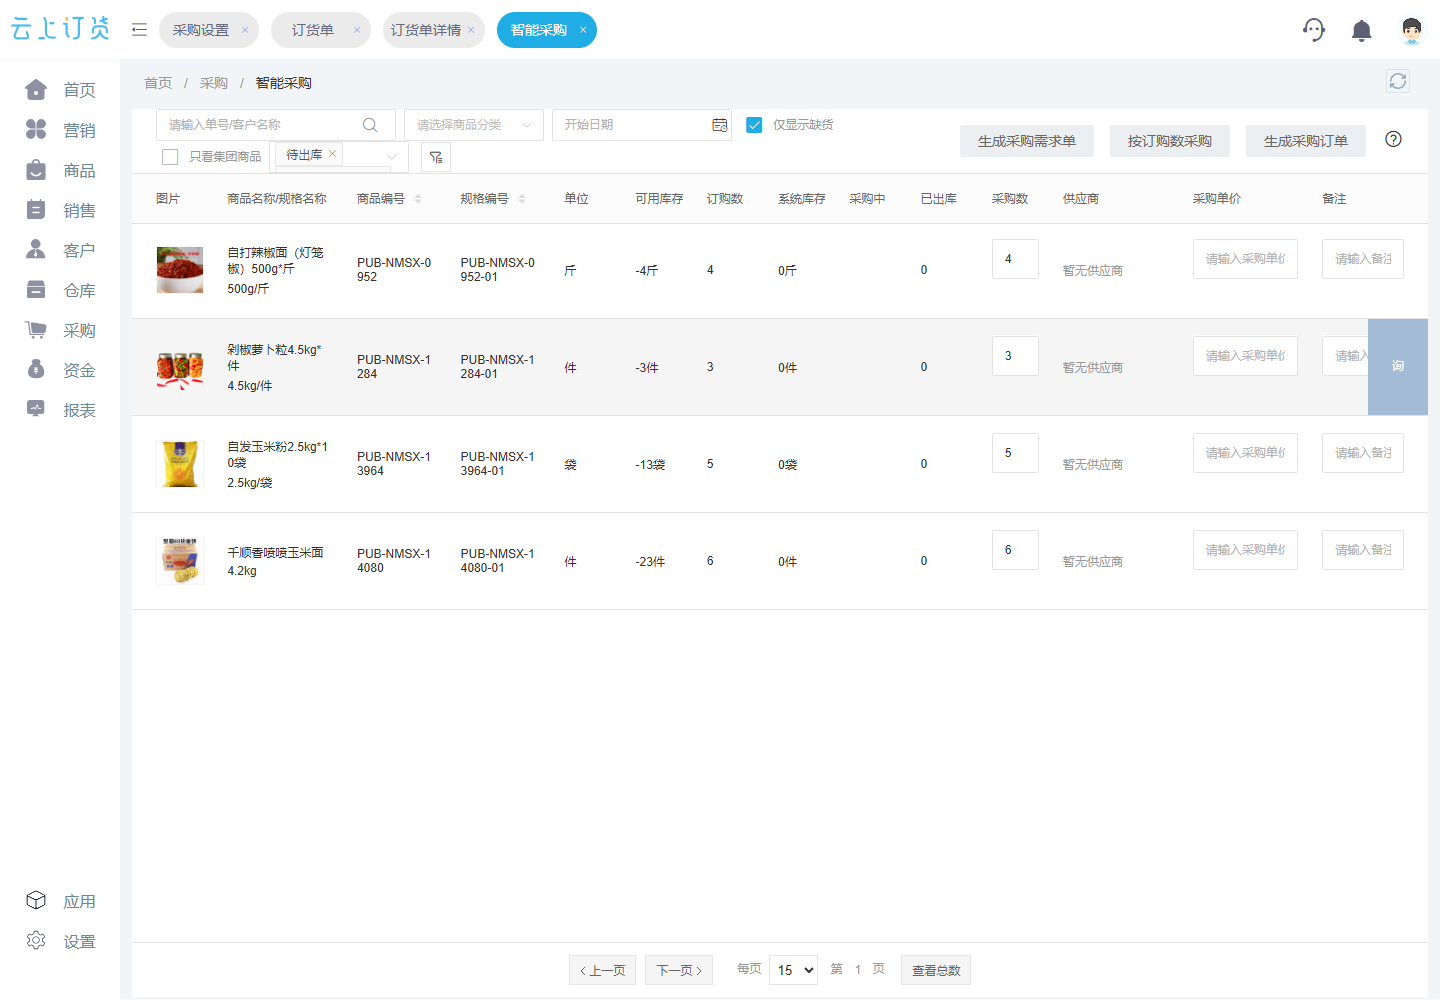1440x1000 pixels.
Task: Click 按订购数采购 button
Action: tap(1170, 141)
